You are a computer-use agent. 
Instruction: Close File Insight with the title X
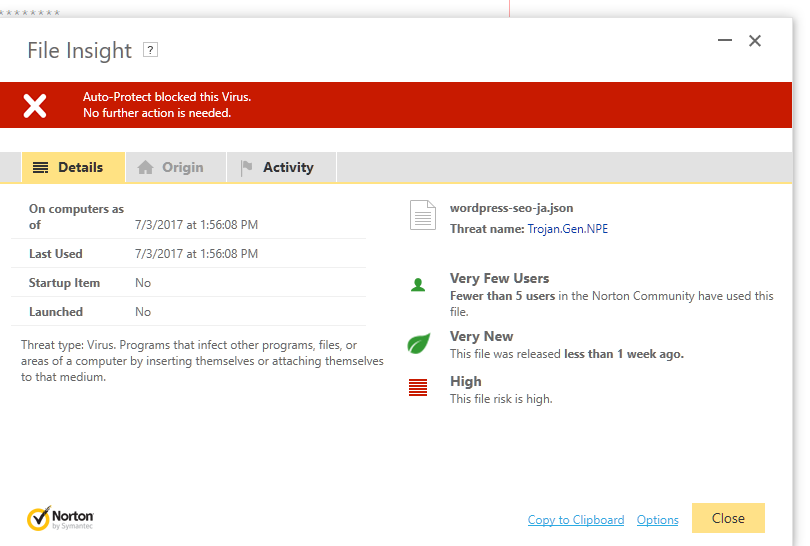pos(755,40)
